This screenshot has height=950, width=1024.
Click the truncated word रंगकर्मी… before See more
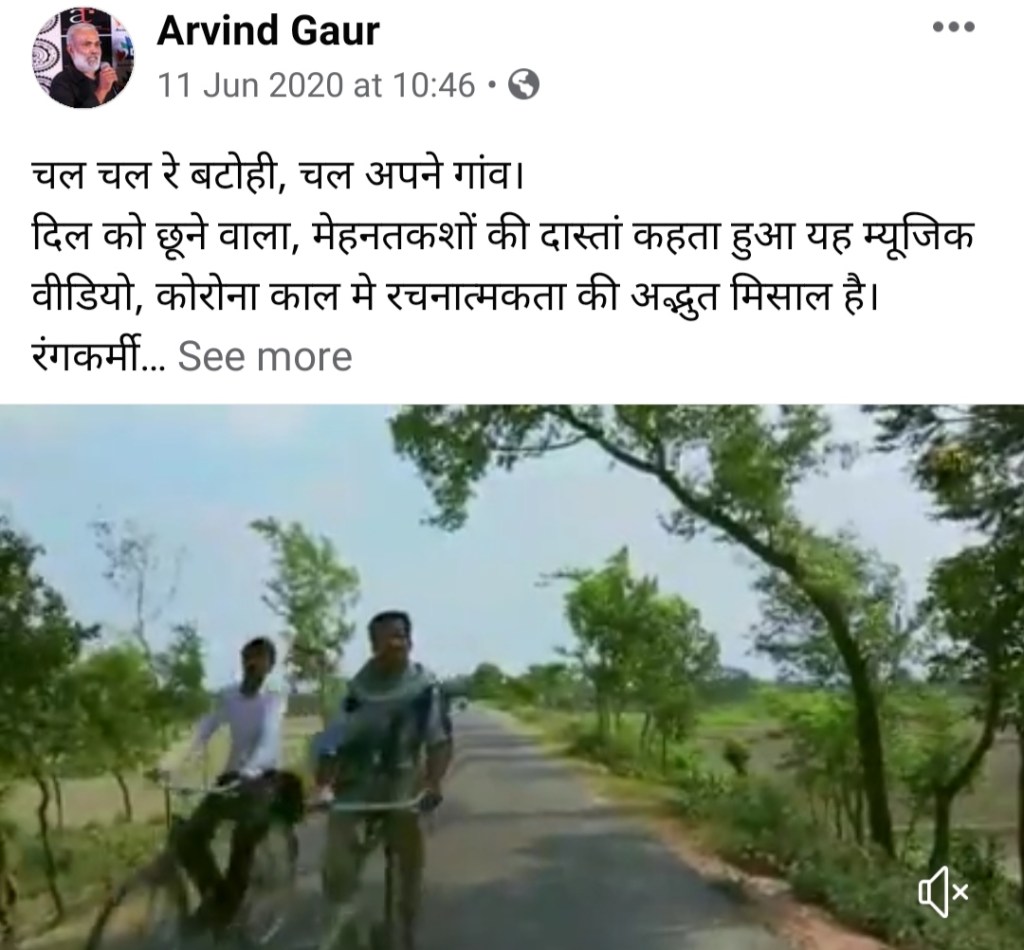(x=98, y=356)
